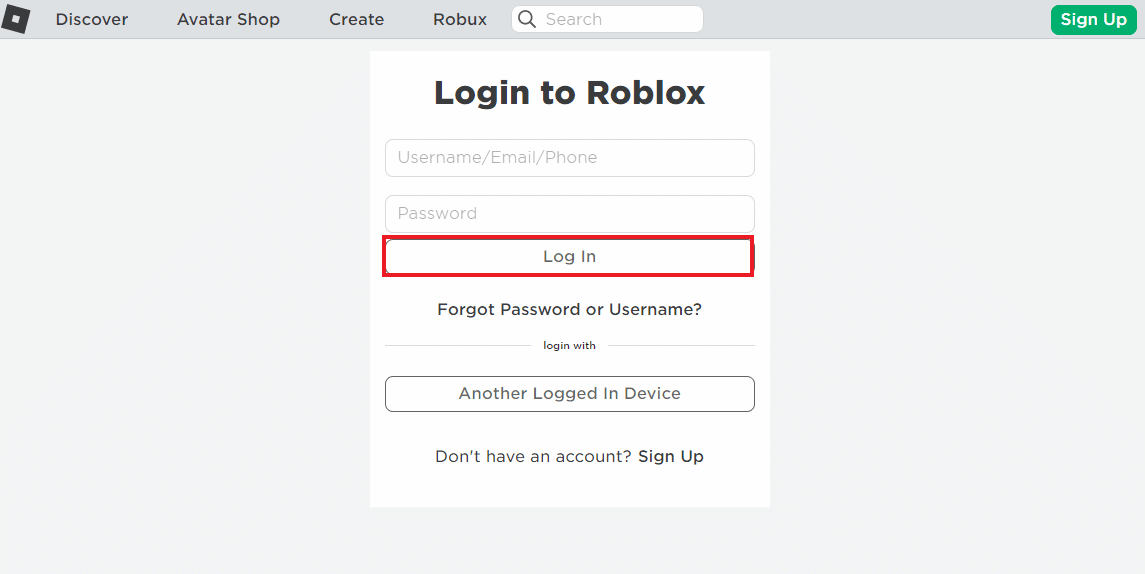Screen dimensions: 1145x574
Task: Open the Create menu item
Action: 356,19
